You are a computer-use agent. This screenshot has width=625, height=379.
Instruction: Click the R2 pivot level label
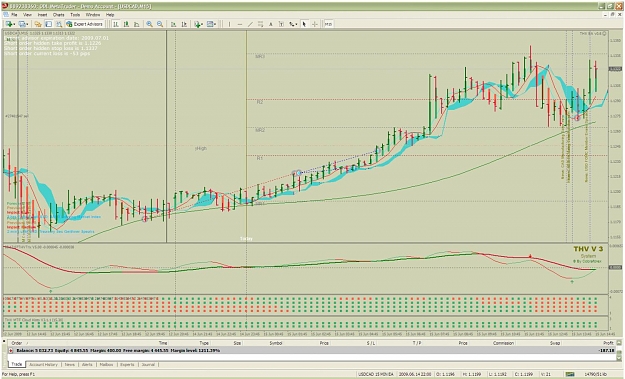point(260,102)
